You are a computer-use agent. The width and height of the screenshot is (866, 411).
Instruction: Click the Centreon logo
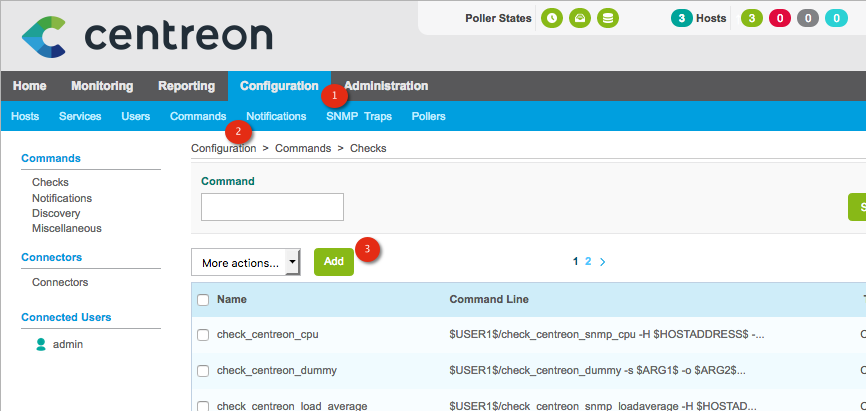coord(145,36)
